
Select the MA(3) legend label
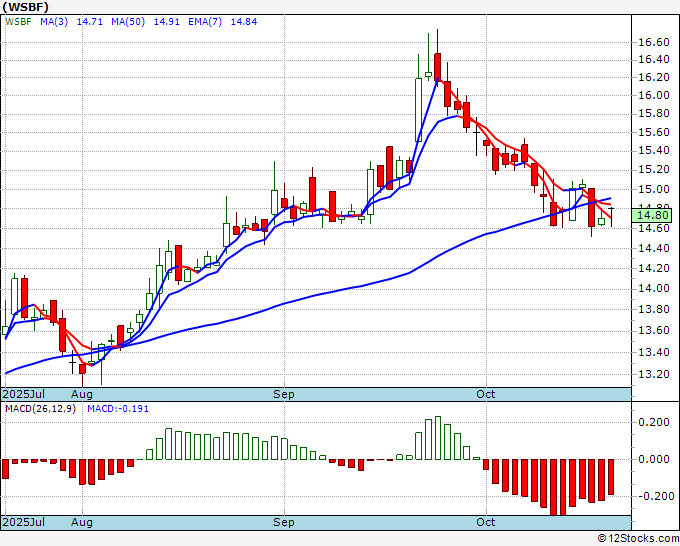point(54,21)
